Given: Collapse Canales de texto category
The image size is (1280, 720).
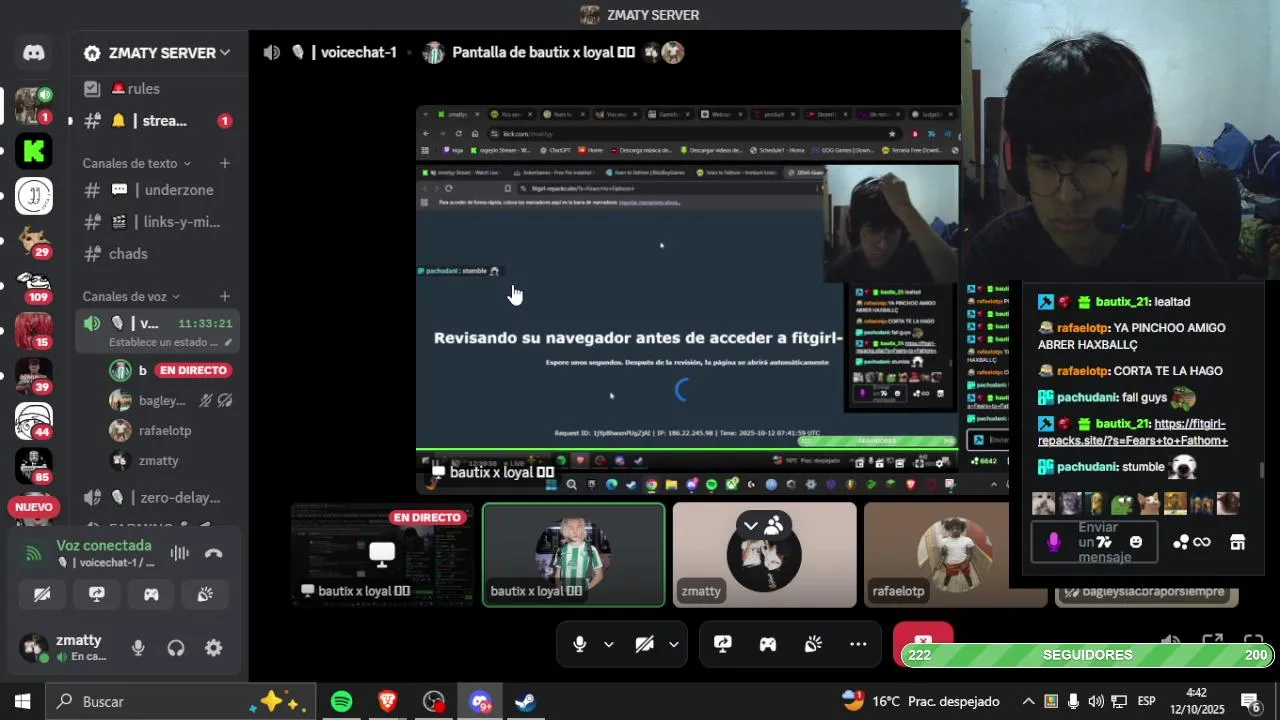Looking at the screenshot, I should coord(137,163).
